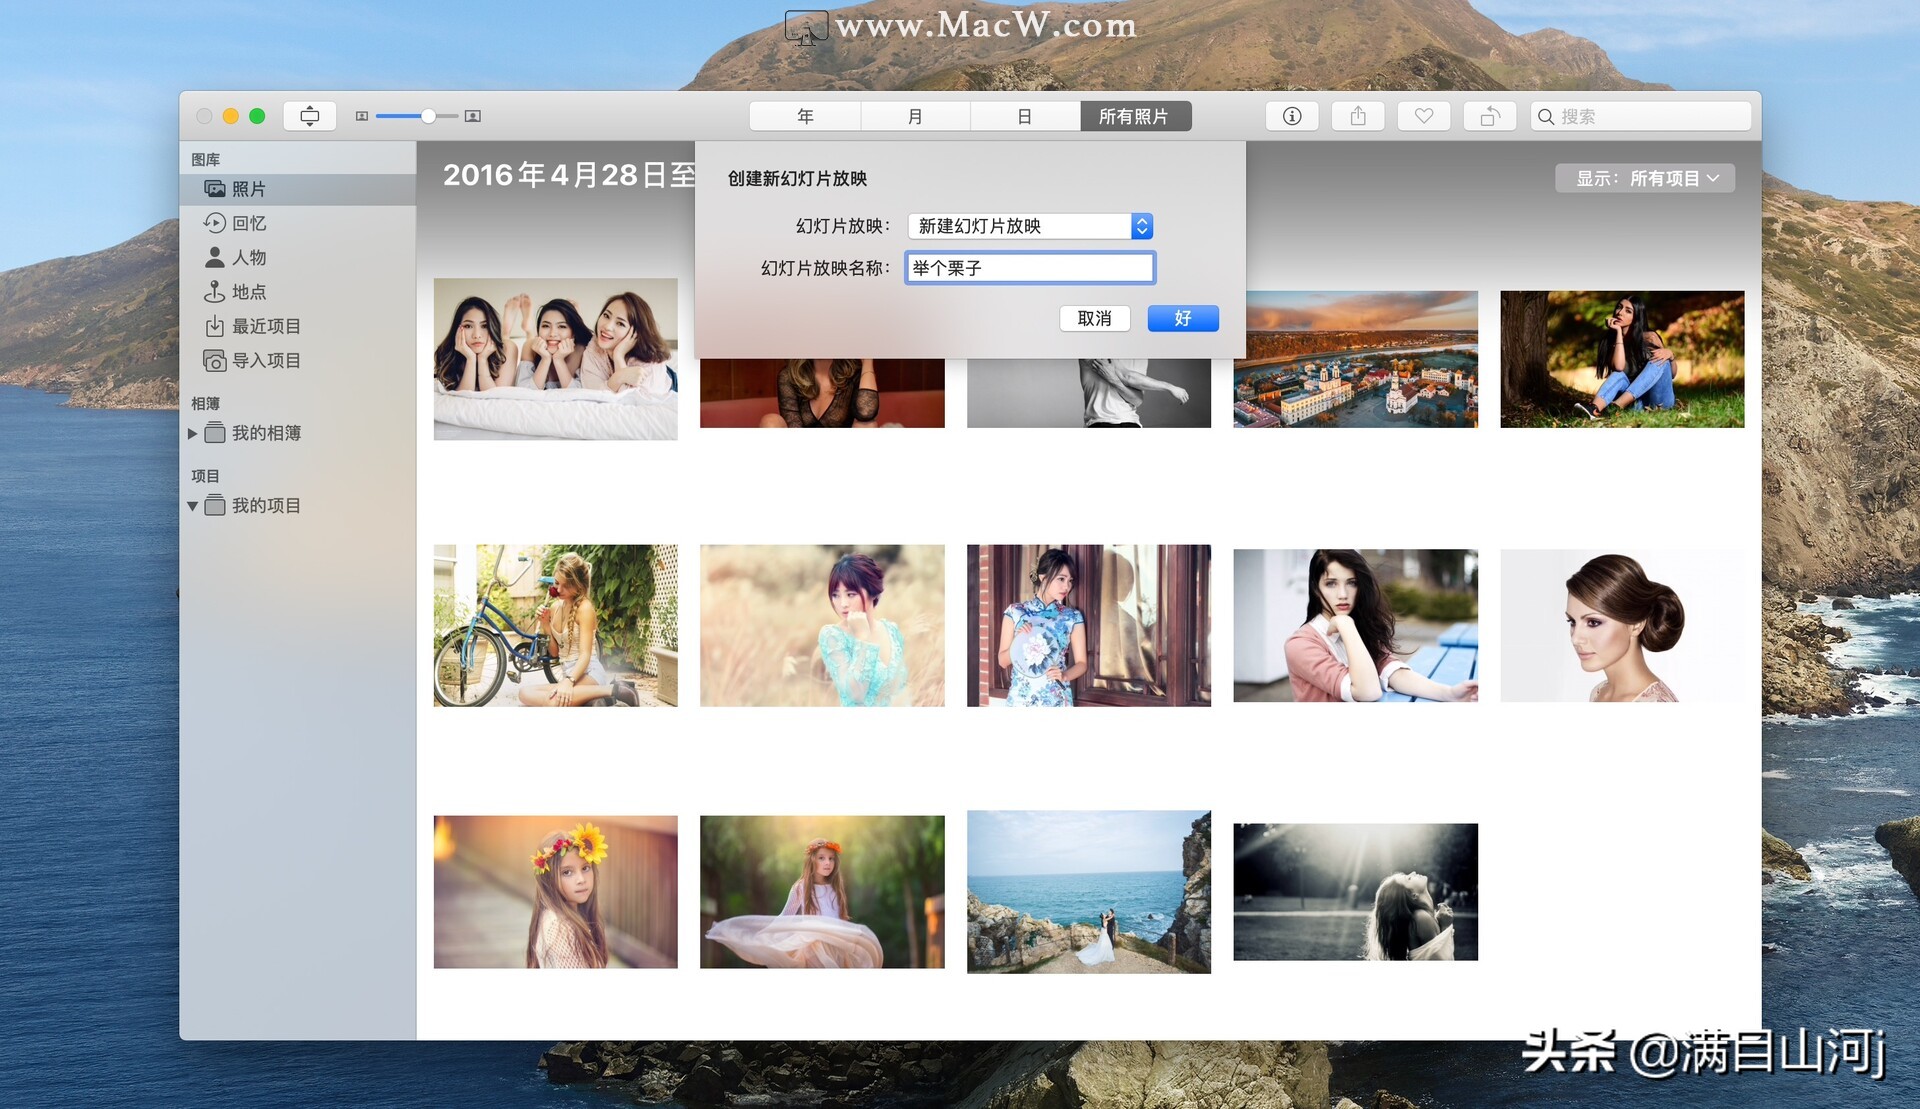Click the share icon in toolbar
This screenshot has height=1109, width=1920.
click(1358, 116)
